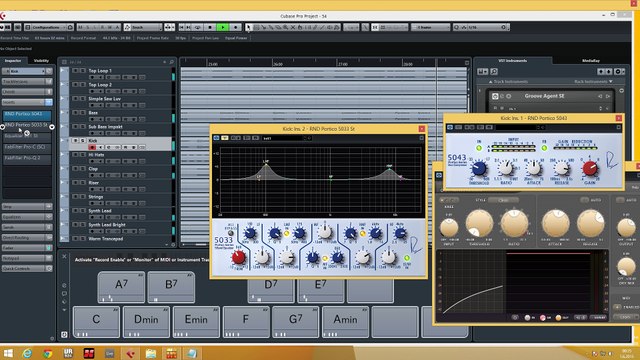Select FabFilter Pro-Q 2 insert slot
Viewport: 640px width, 360px height.
pyautogui.click(x=27, y=159)
